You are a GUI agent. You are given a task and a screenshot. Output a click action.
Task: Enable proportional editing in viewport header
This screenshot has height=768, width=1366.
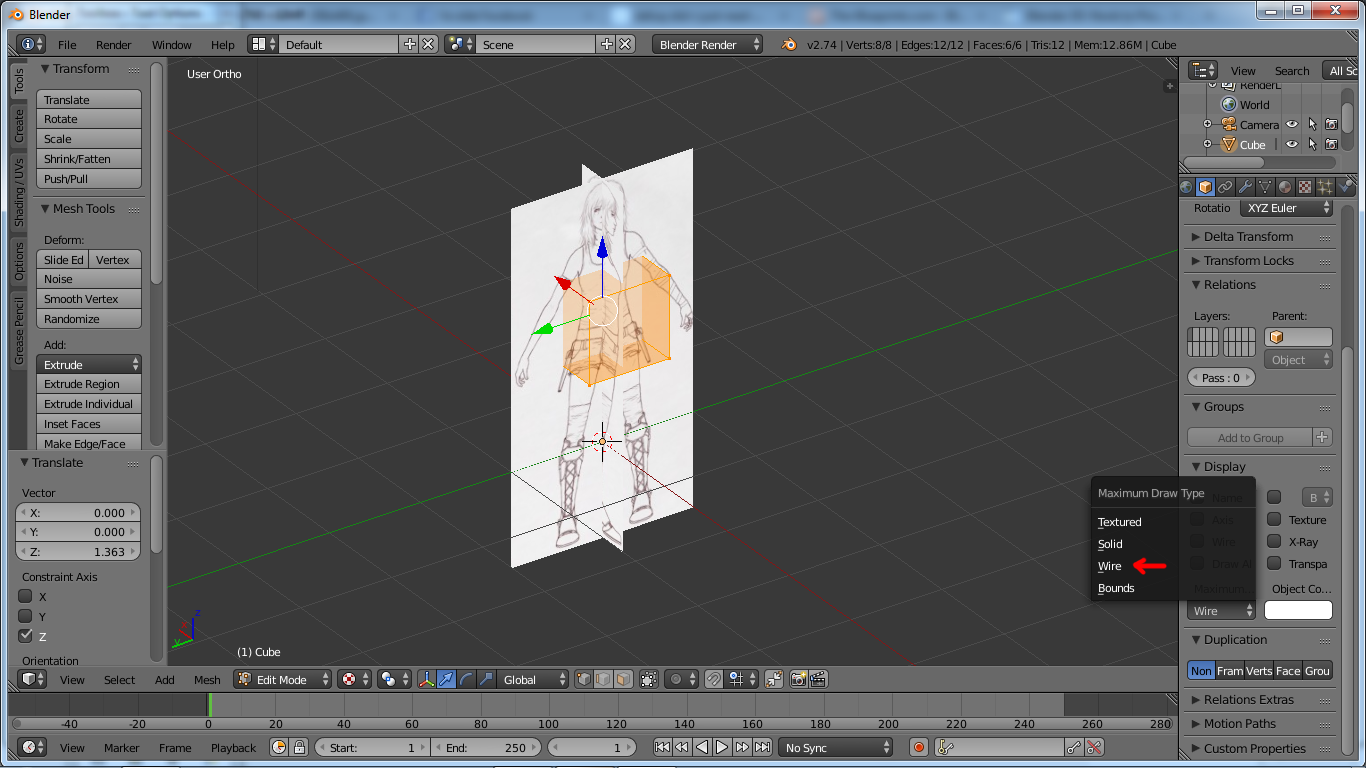675,679
